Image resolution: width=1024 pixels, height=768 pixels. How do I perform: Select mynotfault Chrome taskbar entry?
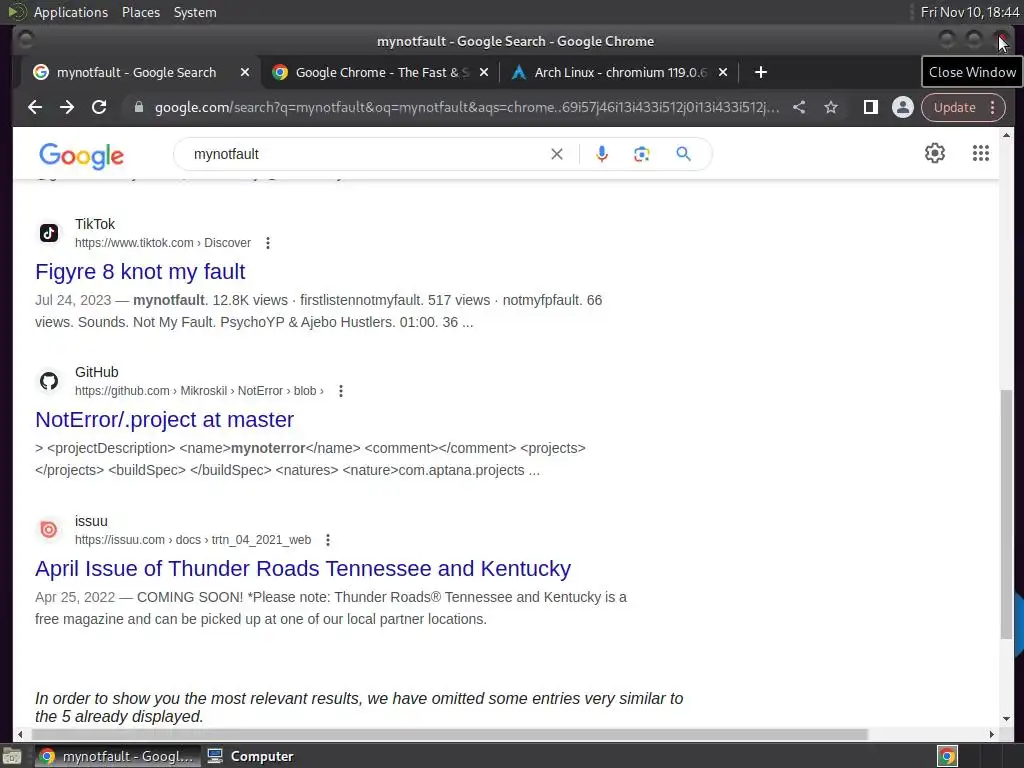click(x=118, y=756)
